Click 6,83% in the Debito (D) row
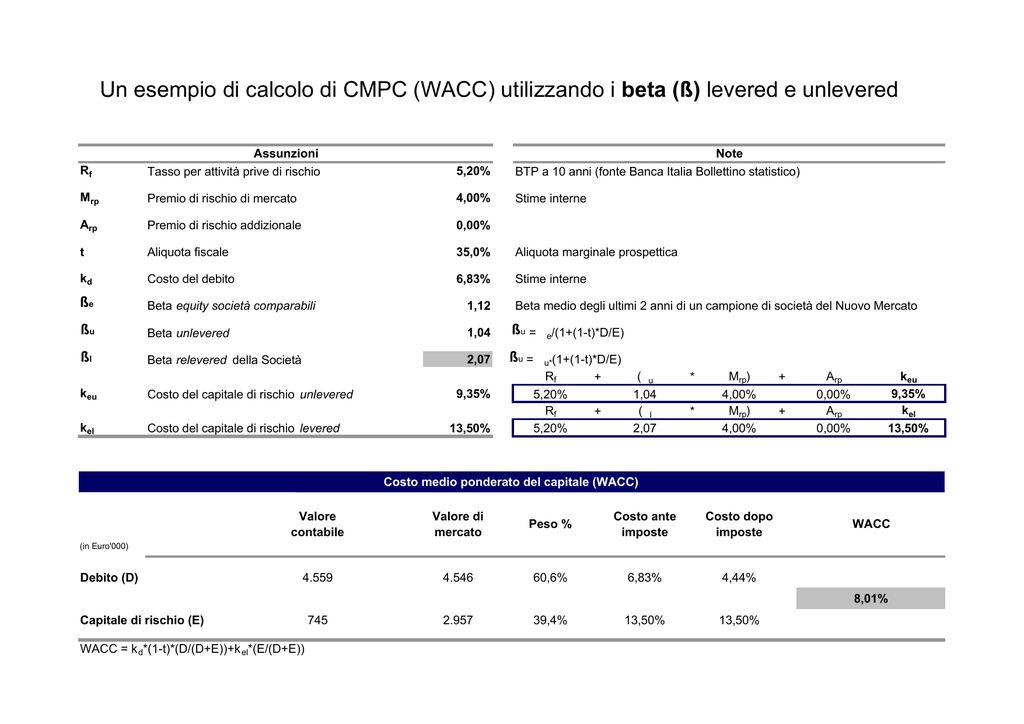This screenshot has width=1024, height=724. [x=645, y=578]
